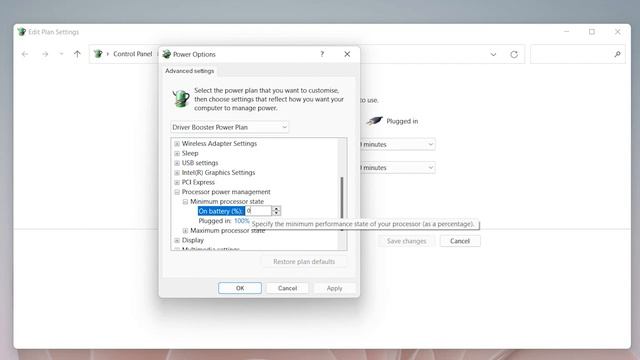
Task: Click the magnifier search icon
Action: (617, 54)
